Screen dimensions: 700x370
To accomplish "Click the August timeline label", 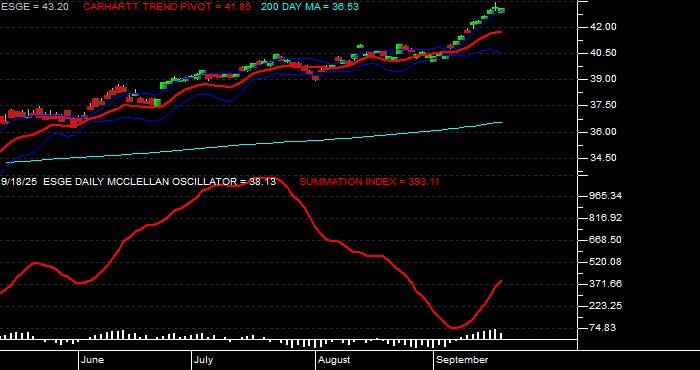I will 335,360.
